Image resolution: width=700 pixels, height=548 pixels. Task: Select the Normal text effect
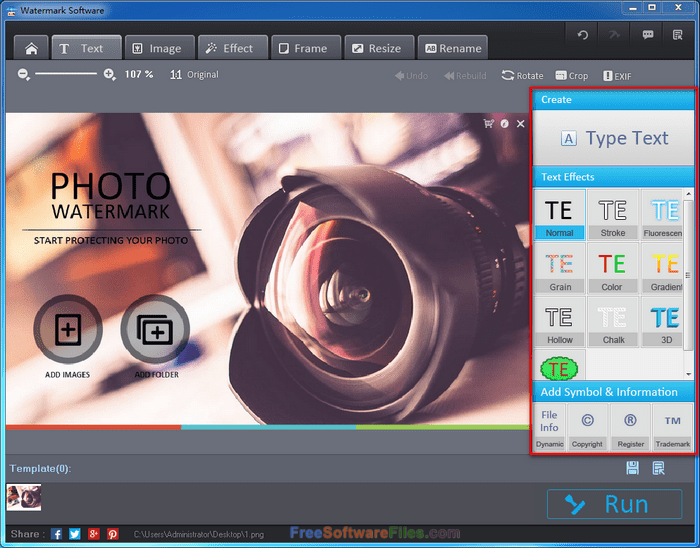pos(559,215)
